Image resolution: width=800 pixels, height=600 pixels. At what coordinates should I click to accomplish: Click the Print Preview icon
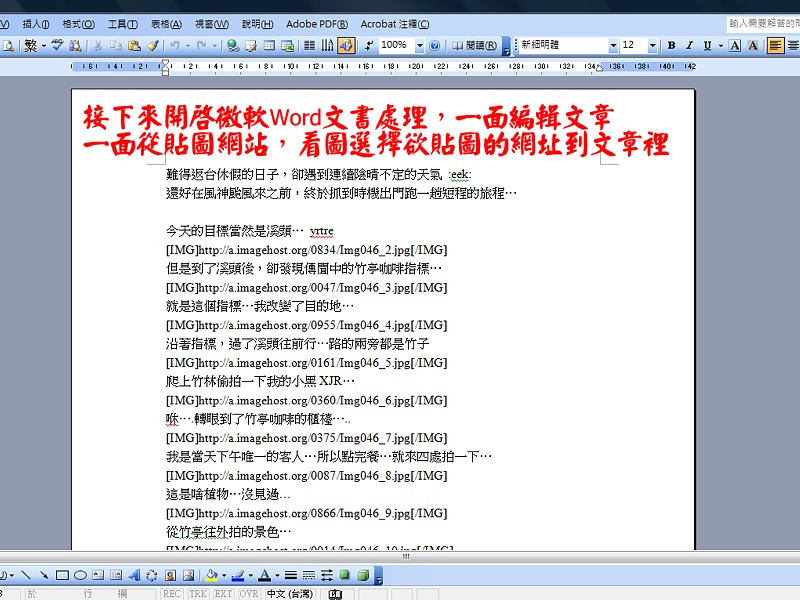[x=8, y=46]
